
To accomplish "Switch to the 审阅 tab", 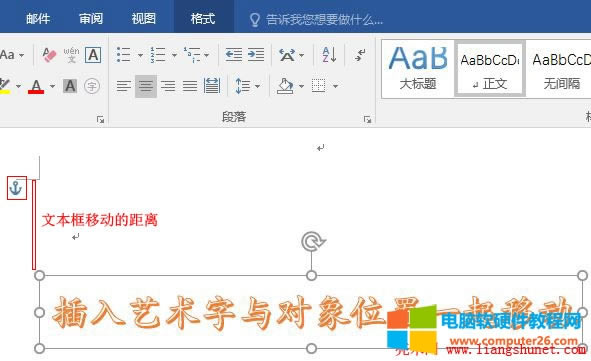I will coord(91,18).
